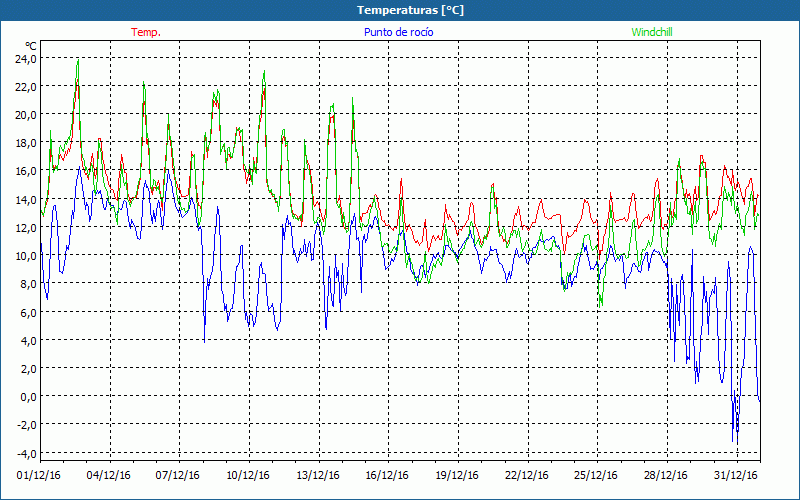Click the 10/12/16 date label
800x500 pixels.
point(248,476)
